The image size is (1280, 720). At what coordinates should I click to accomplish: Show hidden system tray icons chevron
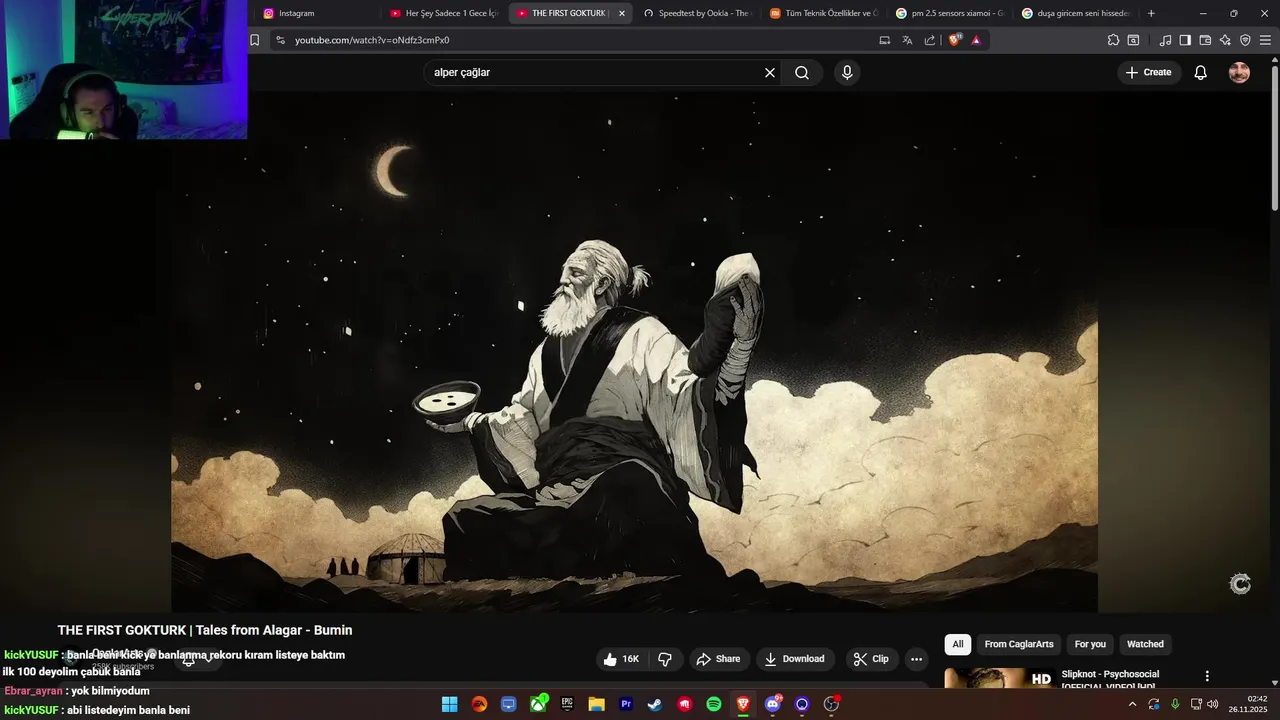[1132, 704]
